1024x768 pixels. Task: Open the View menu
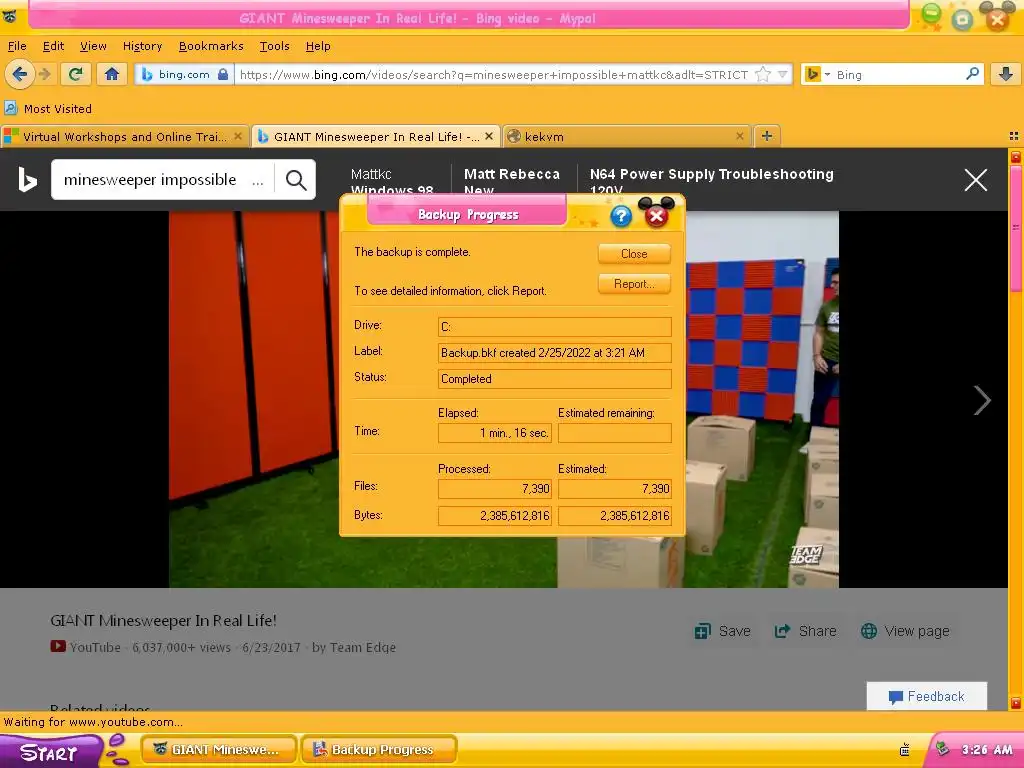click(93, 46)
